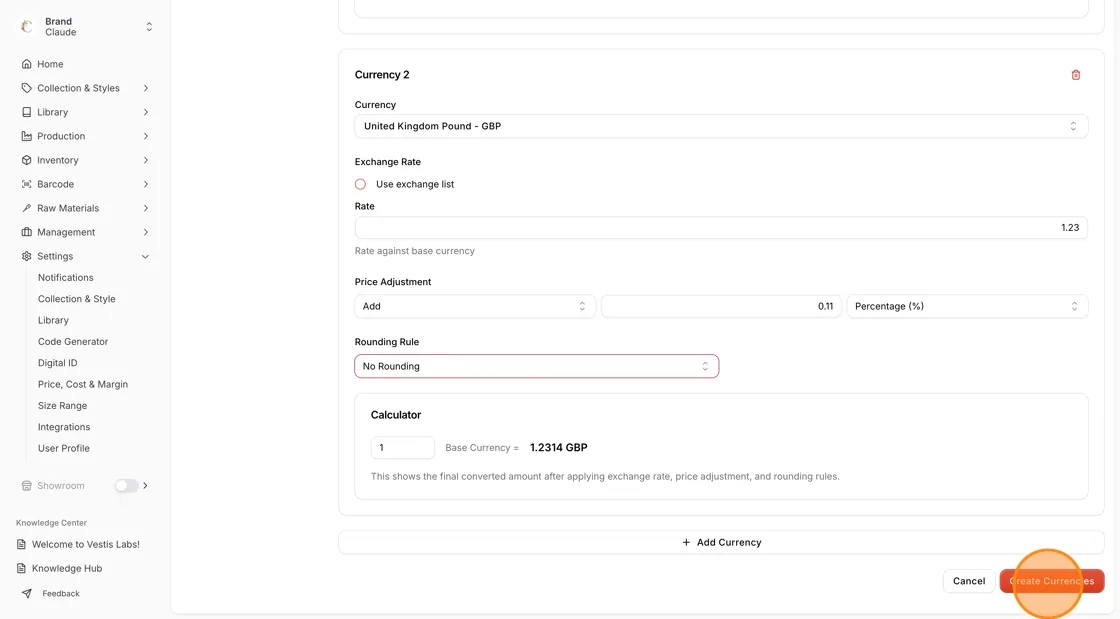This screenshot has width=1120, height=619.
Task: Click the Rate input field showing 1.23
Action: coord(721,228)
